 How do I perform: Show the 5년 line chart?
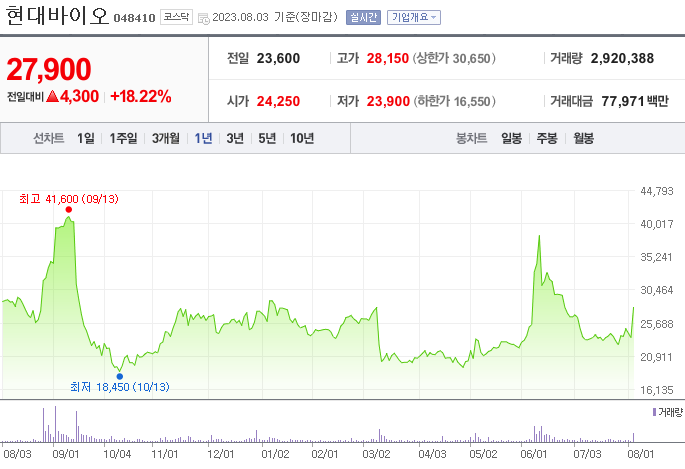click(x=267, y=138)
